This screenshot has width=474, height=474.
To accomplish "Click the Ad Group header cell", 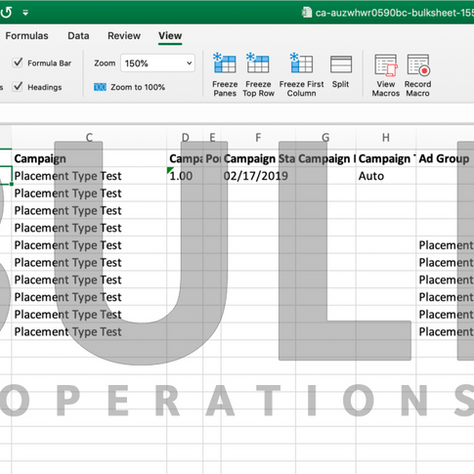I will [x=445, y=158].
